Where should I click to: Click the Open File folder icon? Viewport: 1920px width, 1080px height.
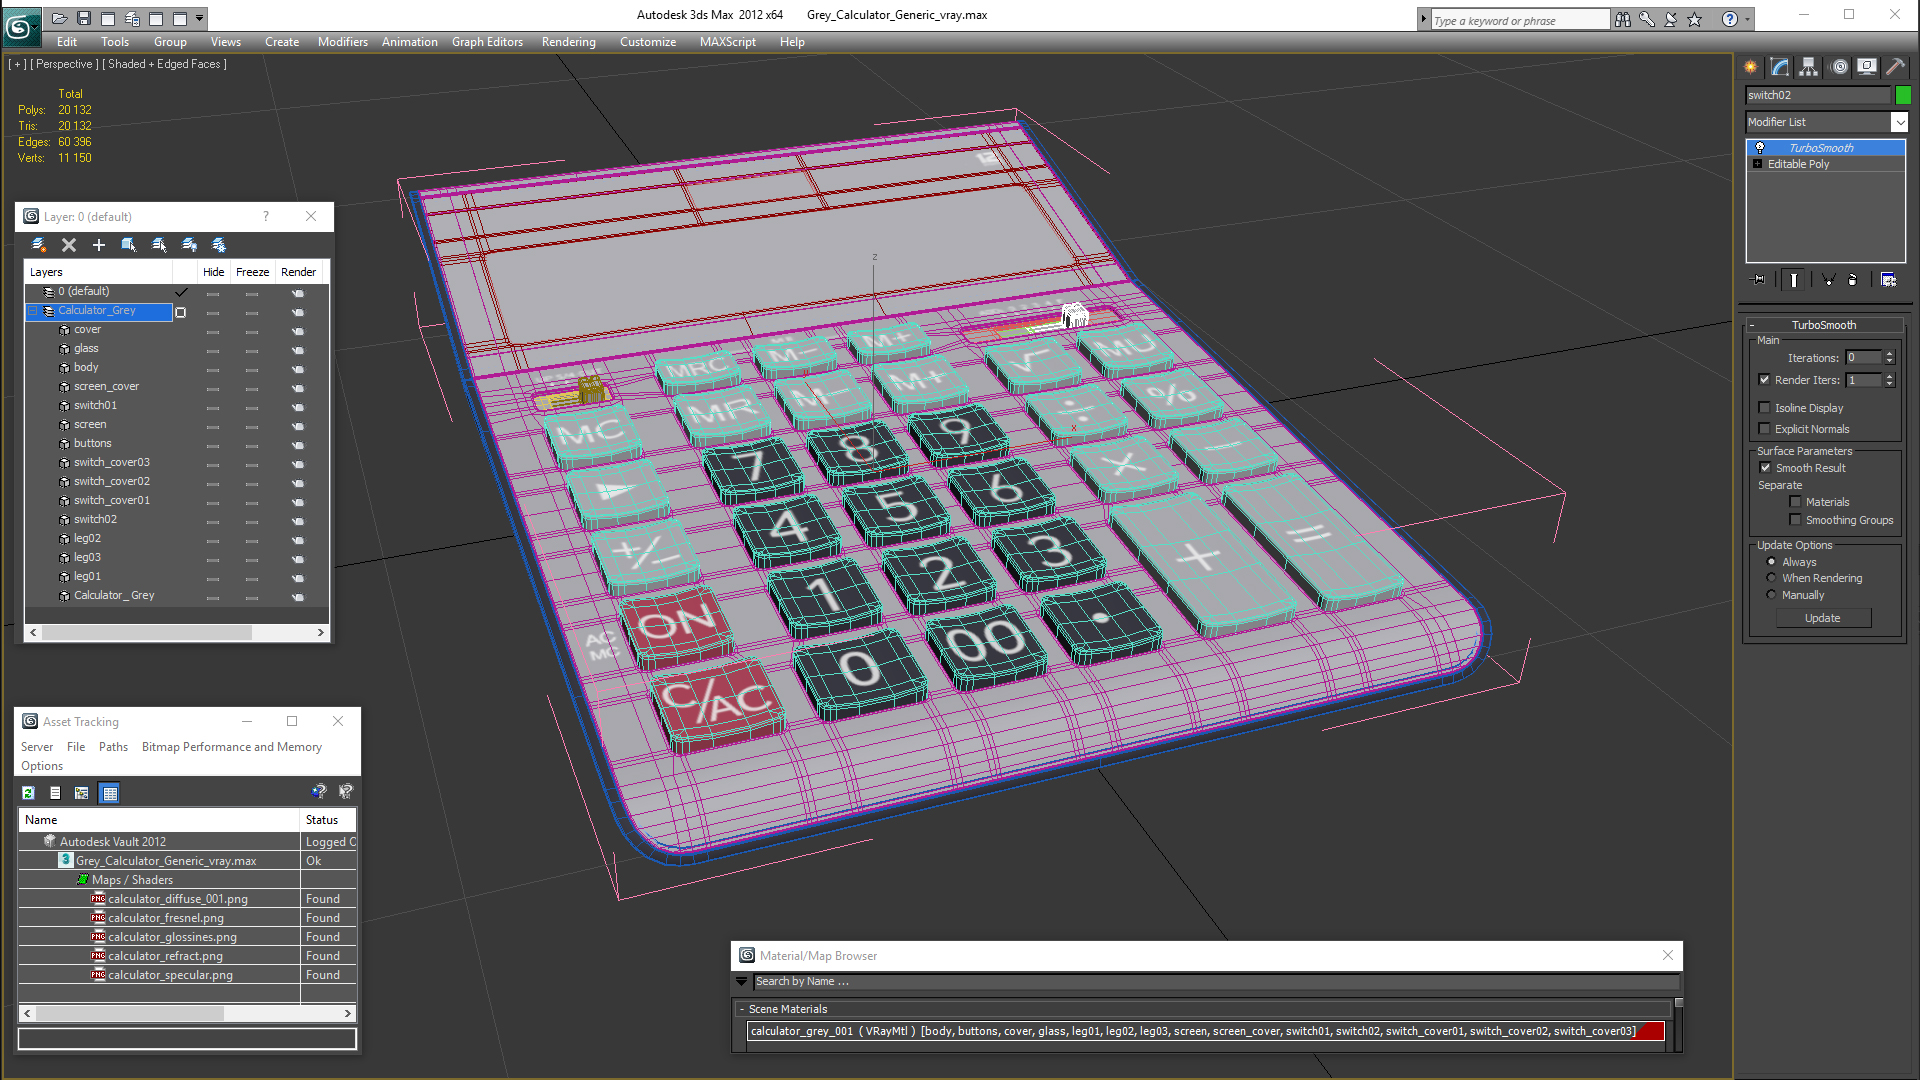coord(60,18)
